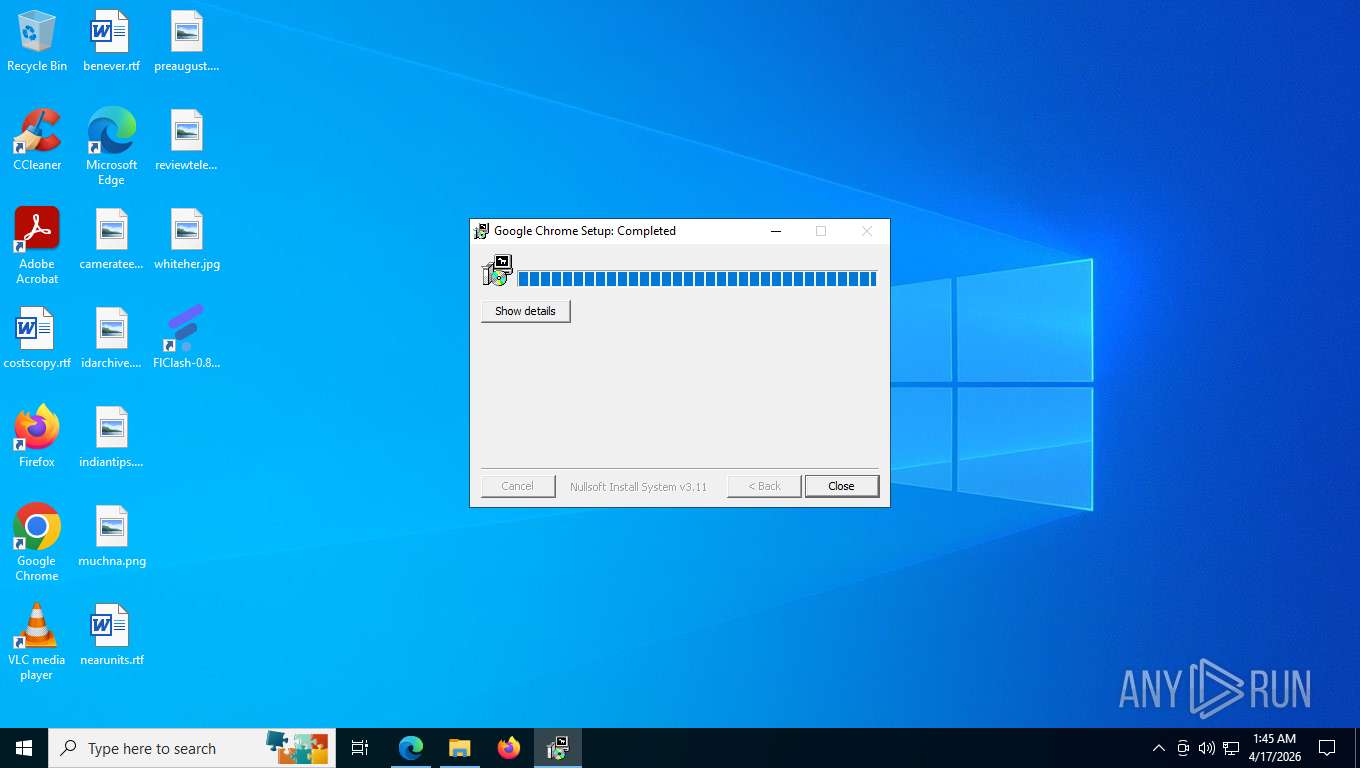The width and height of the screenshot is (1360, 768).
Task: Open Edge from the taskbar
Action: tap(411, 748)
